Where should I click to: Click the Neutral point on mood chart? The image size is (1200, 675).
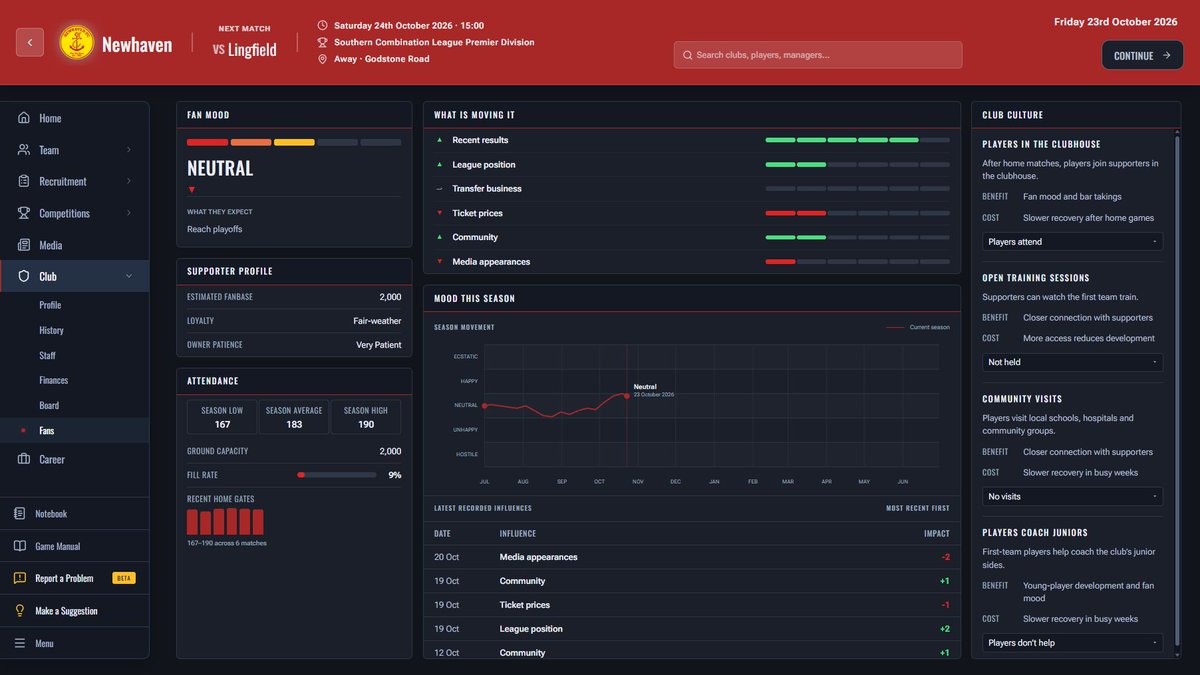tap(627, 396)
